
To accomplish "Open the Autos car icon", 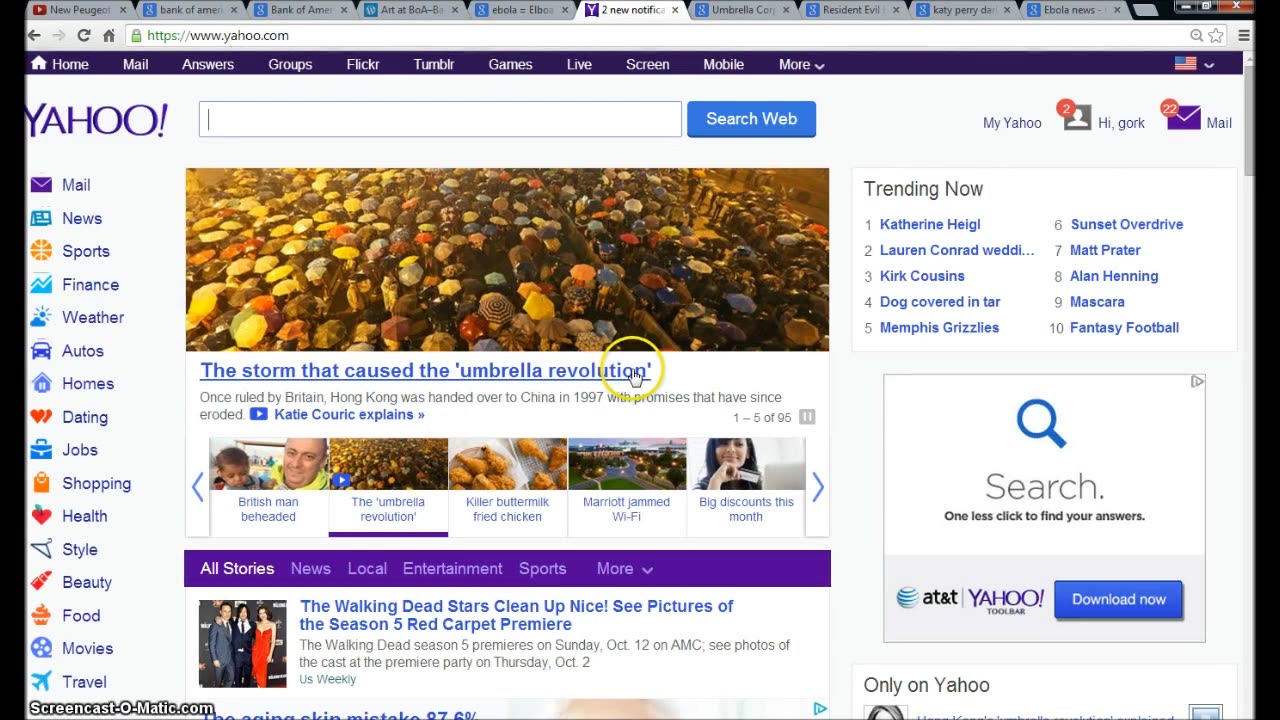I will pos(41,351).
